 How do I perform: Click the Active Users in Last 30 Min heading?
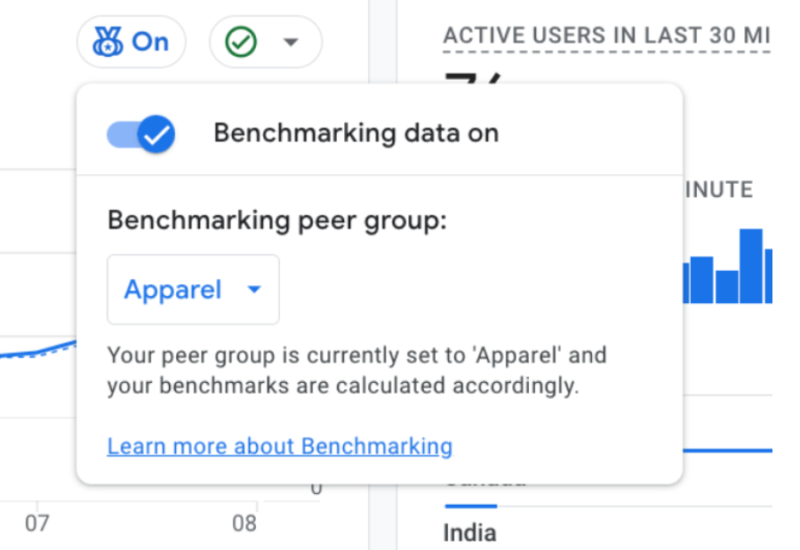tap(607, 36)
